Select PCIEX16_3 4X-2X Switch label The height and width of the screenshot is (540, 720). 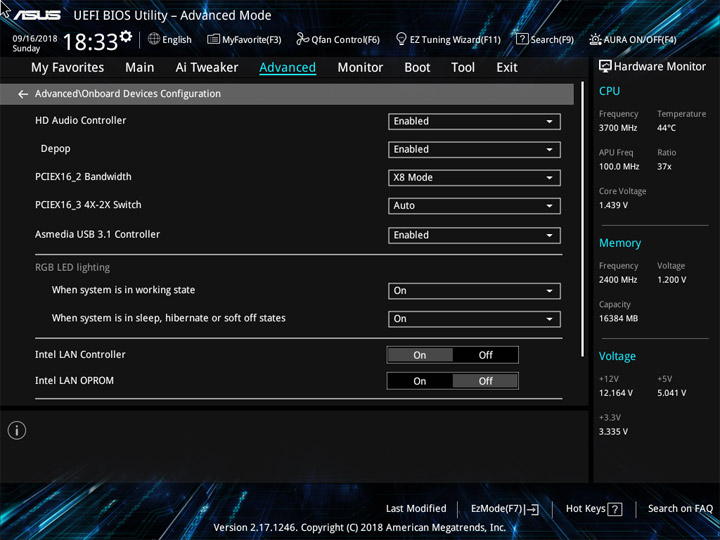[x=88, y=205]
